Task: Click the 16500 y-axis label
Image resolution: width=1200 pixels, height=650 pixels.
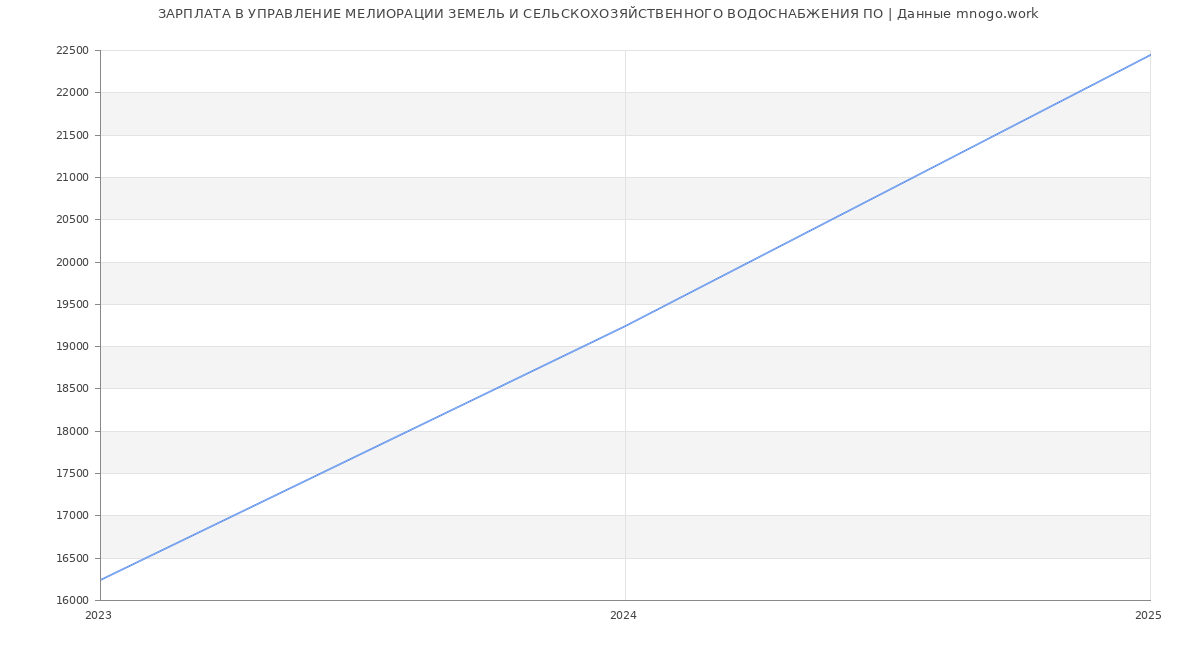Action: click(72, 559)
